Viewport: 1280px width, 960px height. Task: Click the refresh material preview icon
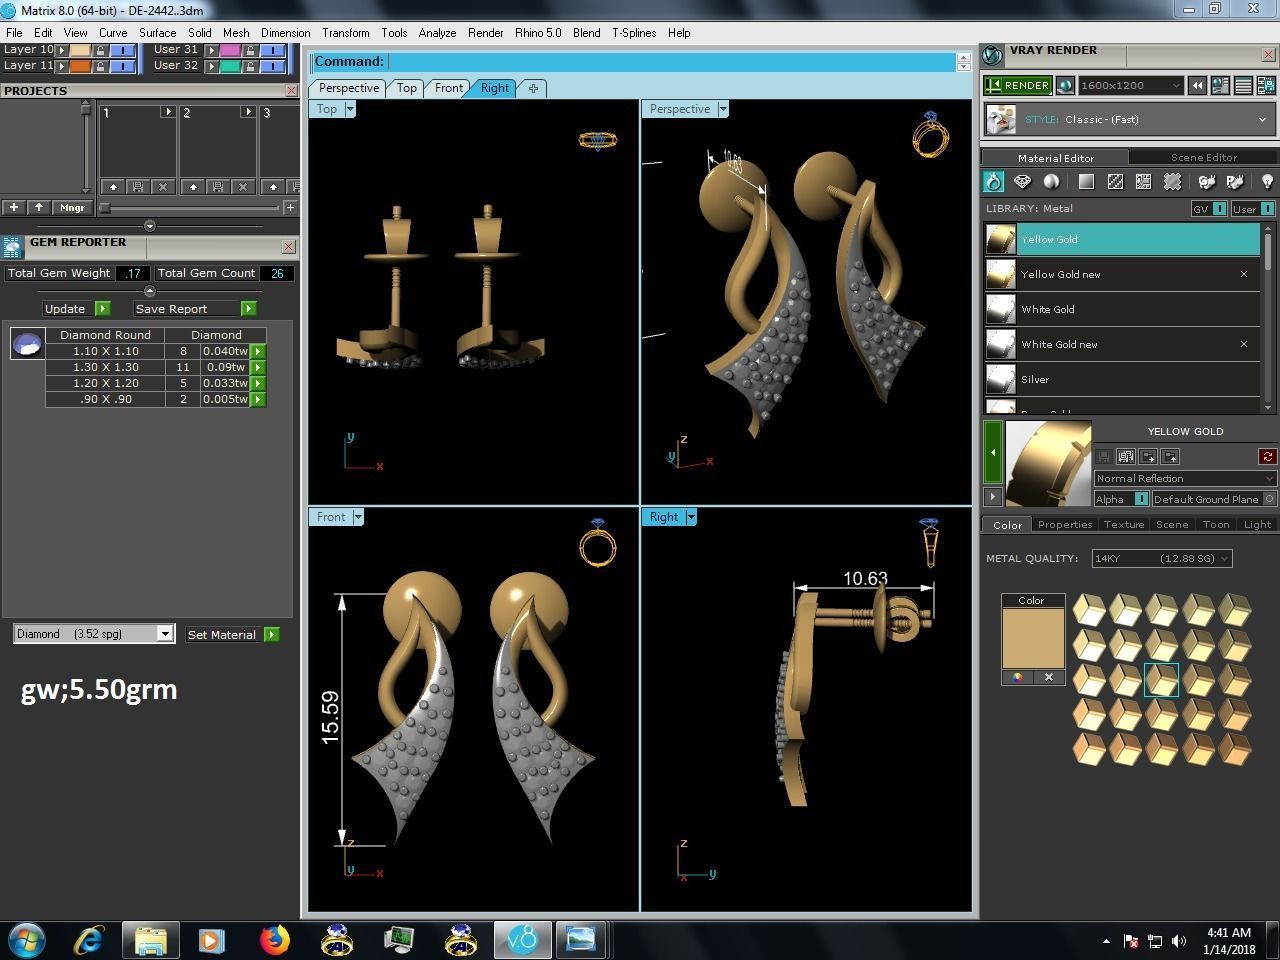click(1267, 457)
